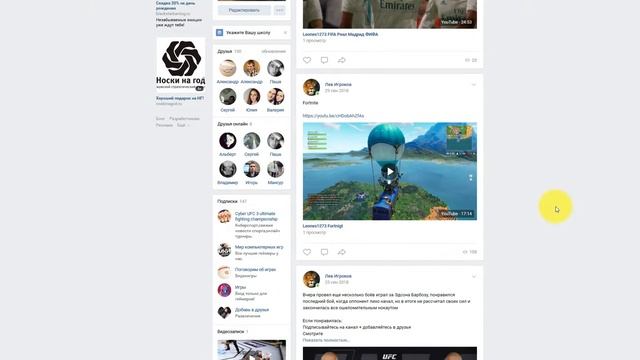Open the youtu.be link in the Fortnite post

[x=333, y=116]
